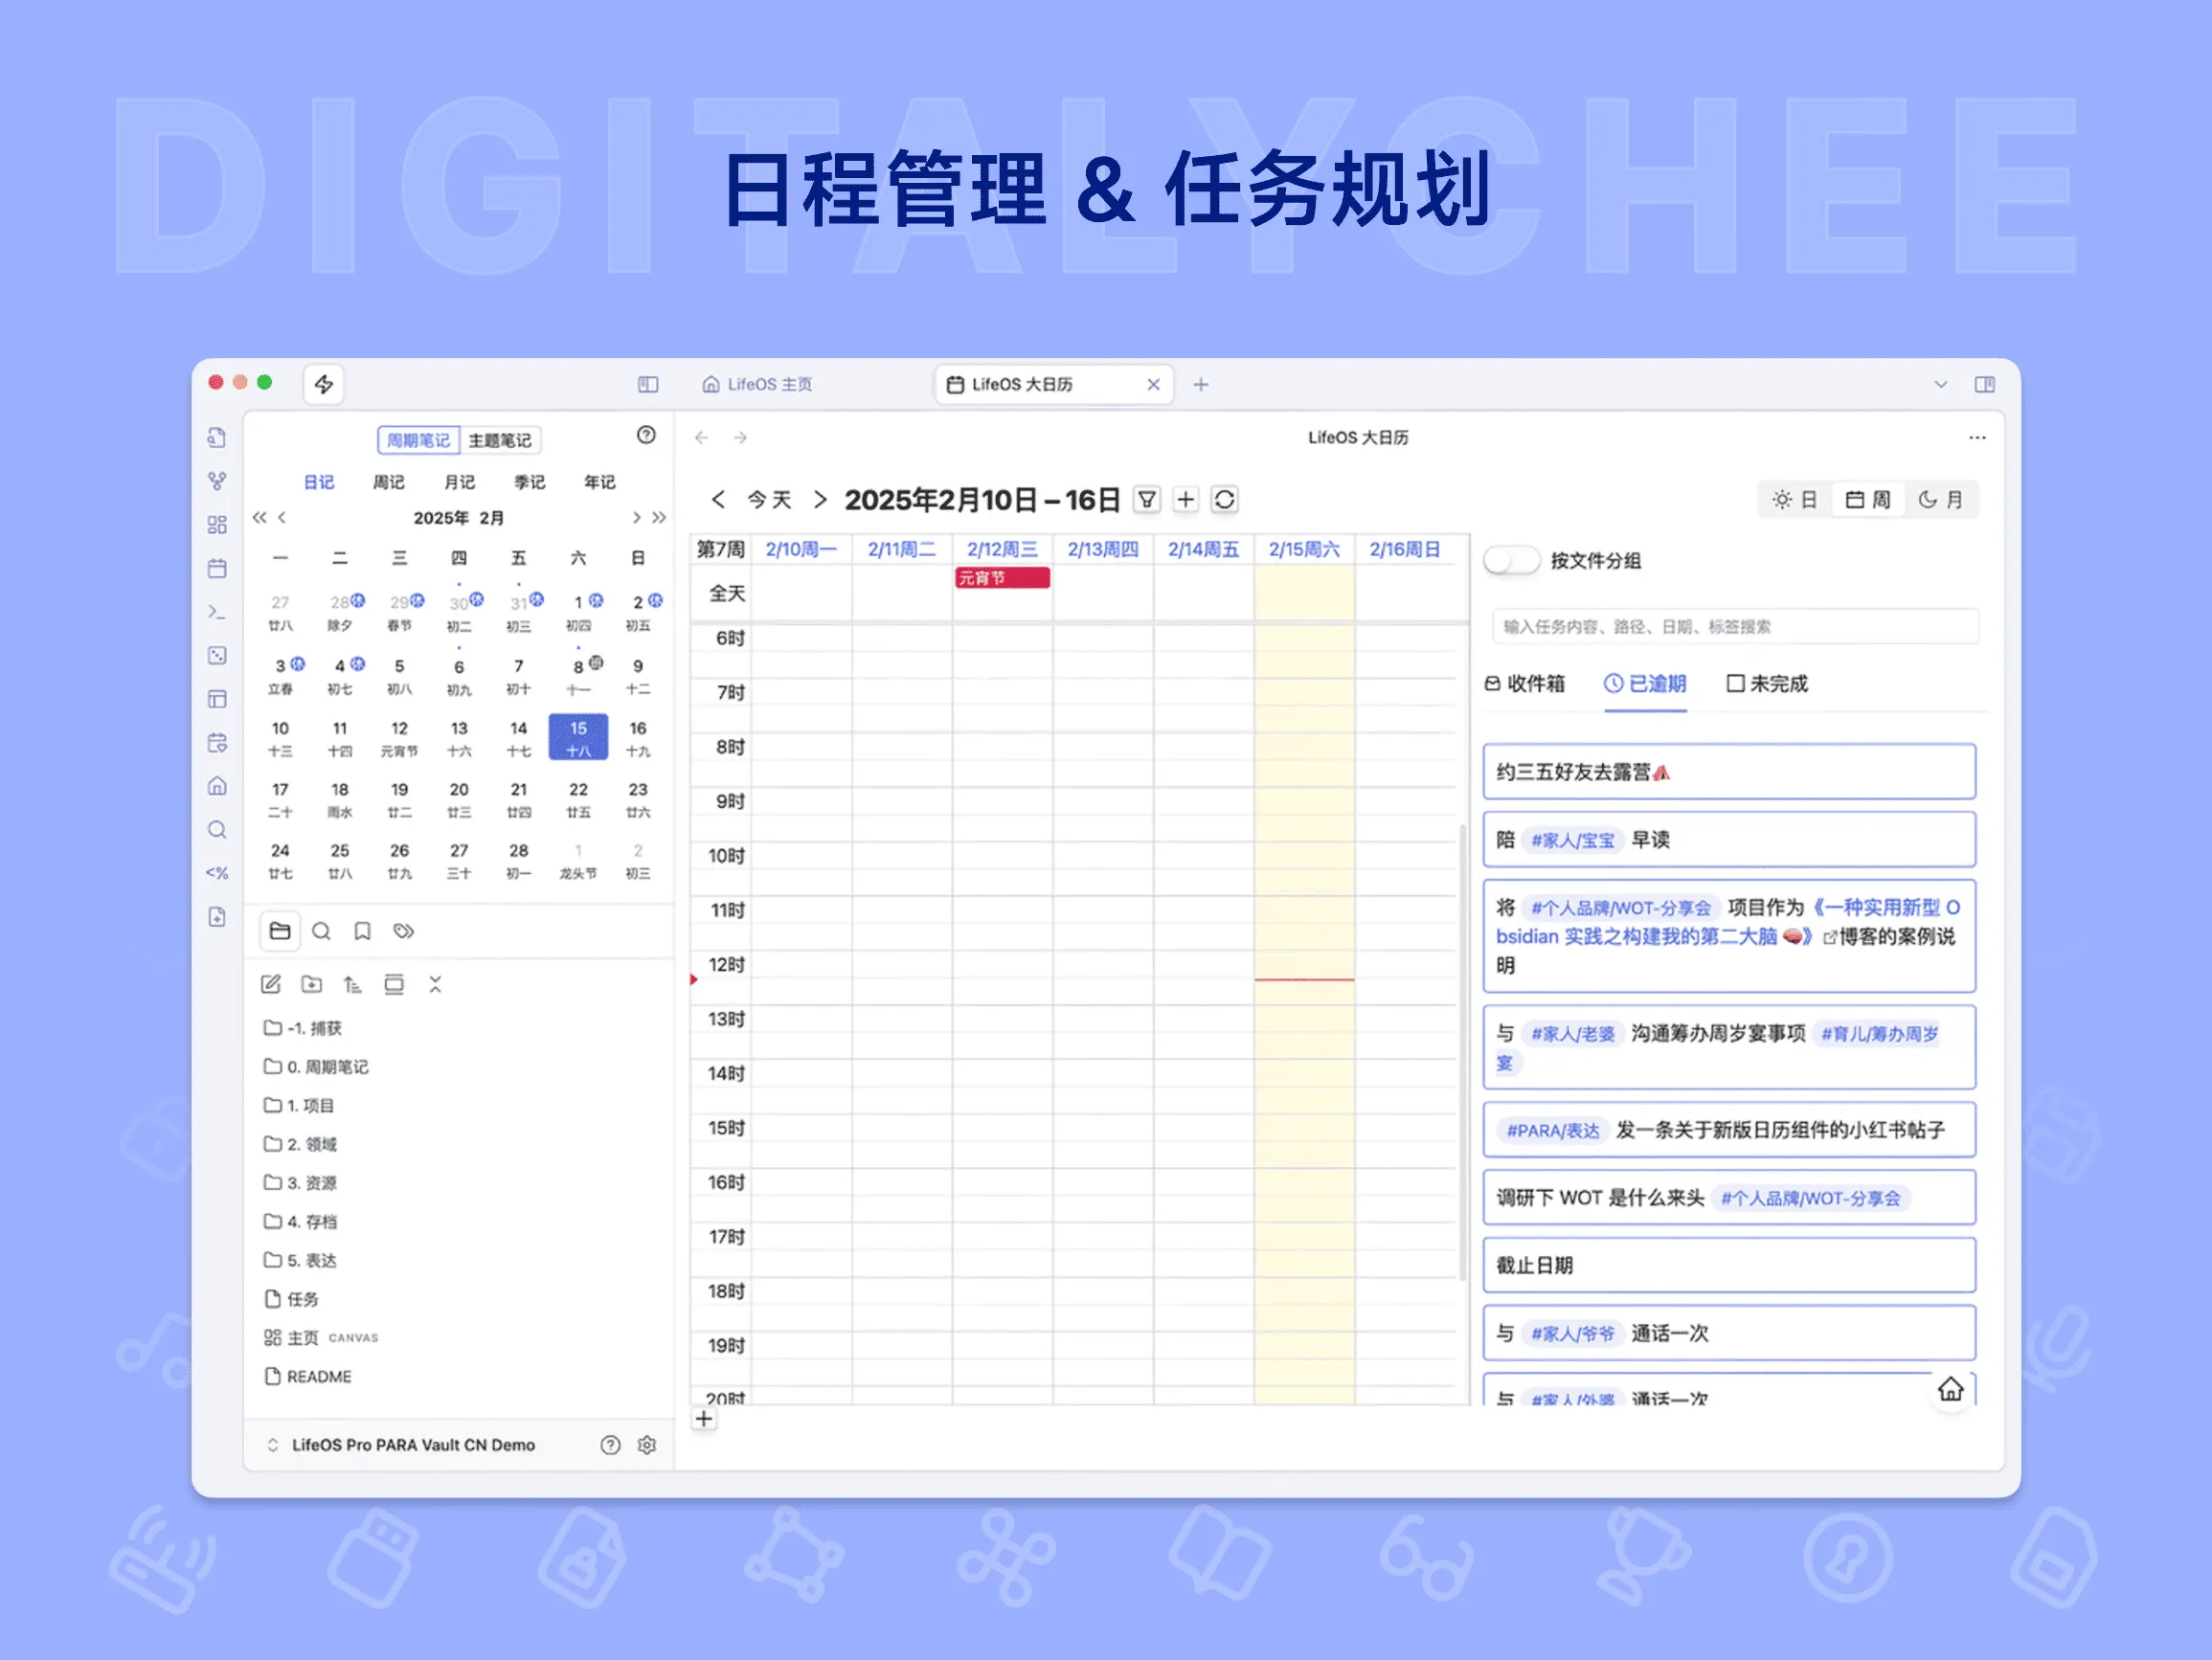Click the tags icon in file panel tabs
2212x1660 pixels.
[x=403, y=931]
